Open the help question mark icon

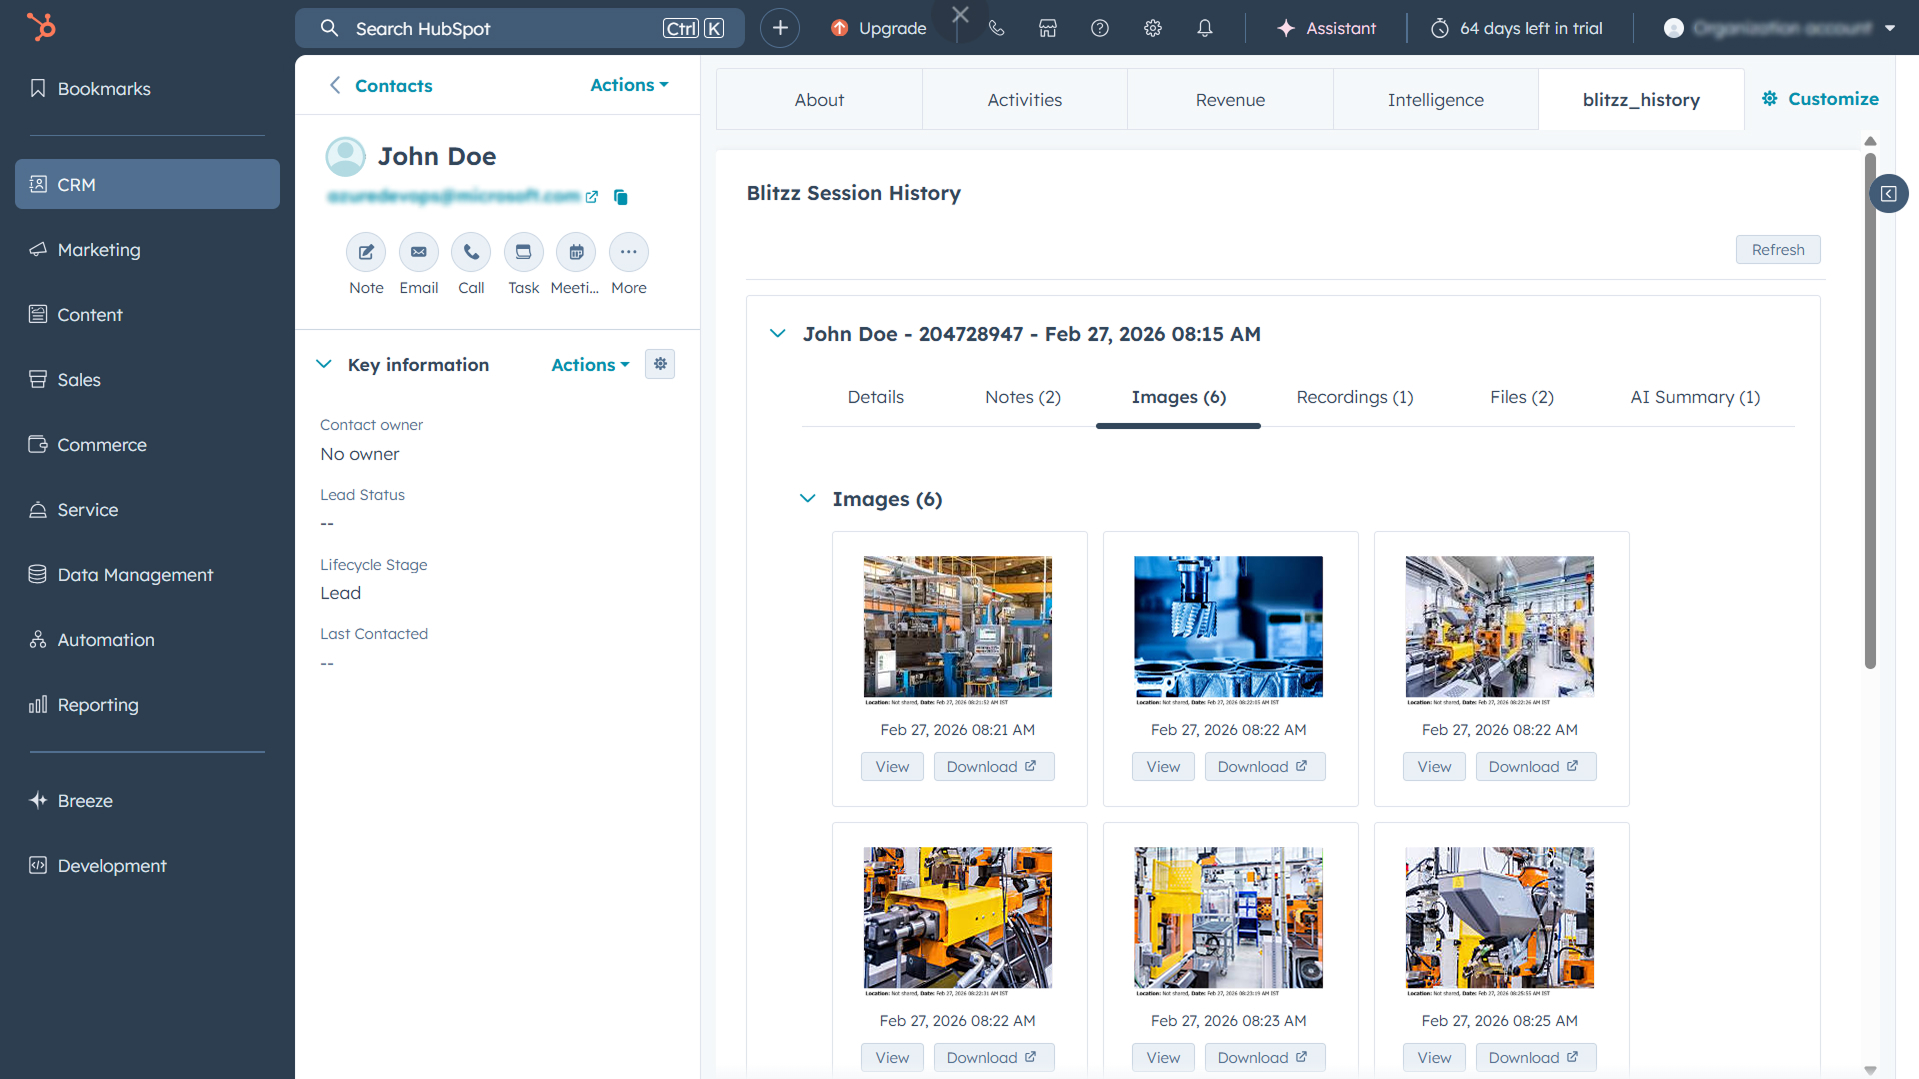[x=1100, y=28]
